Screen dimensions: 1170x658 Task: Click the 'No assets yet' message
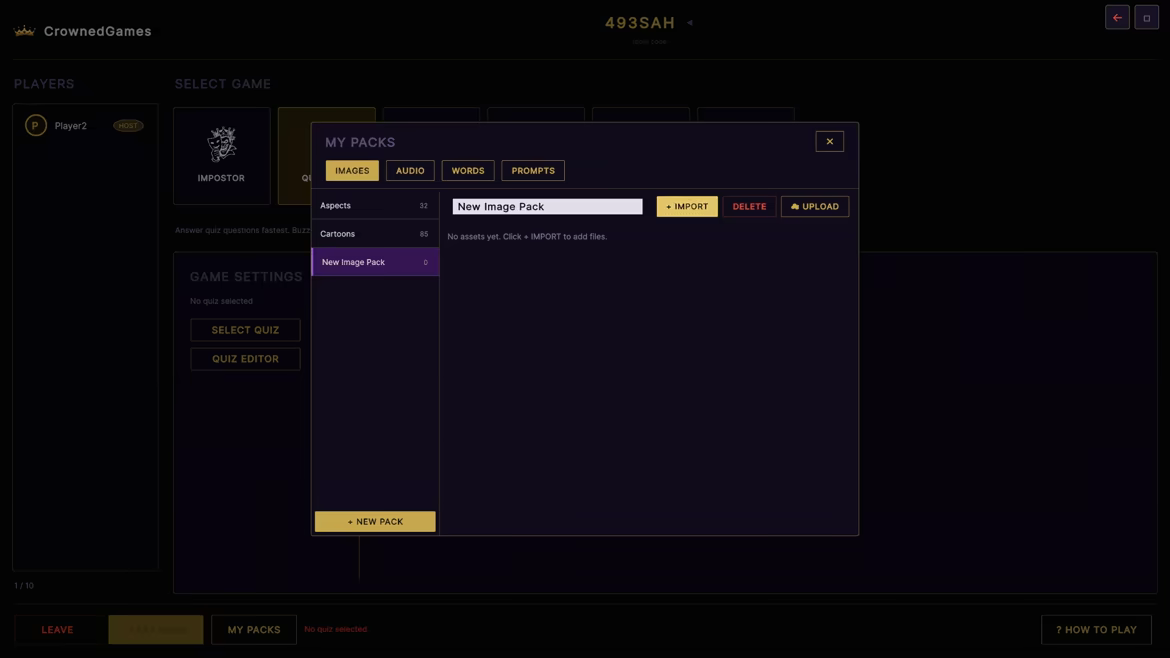[x=527, y=236]
